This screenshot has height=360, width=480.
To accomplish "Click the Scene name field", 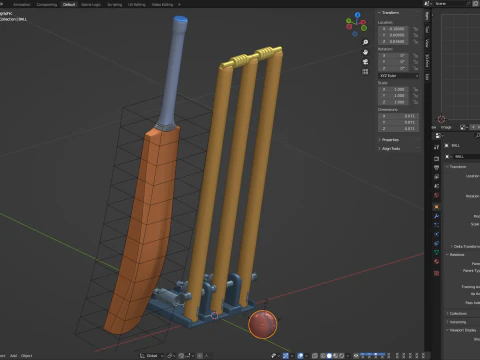I will pos(452,3).
